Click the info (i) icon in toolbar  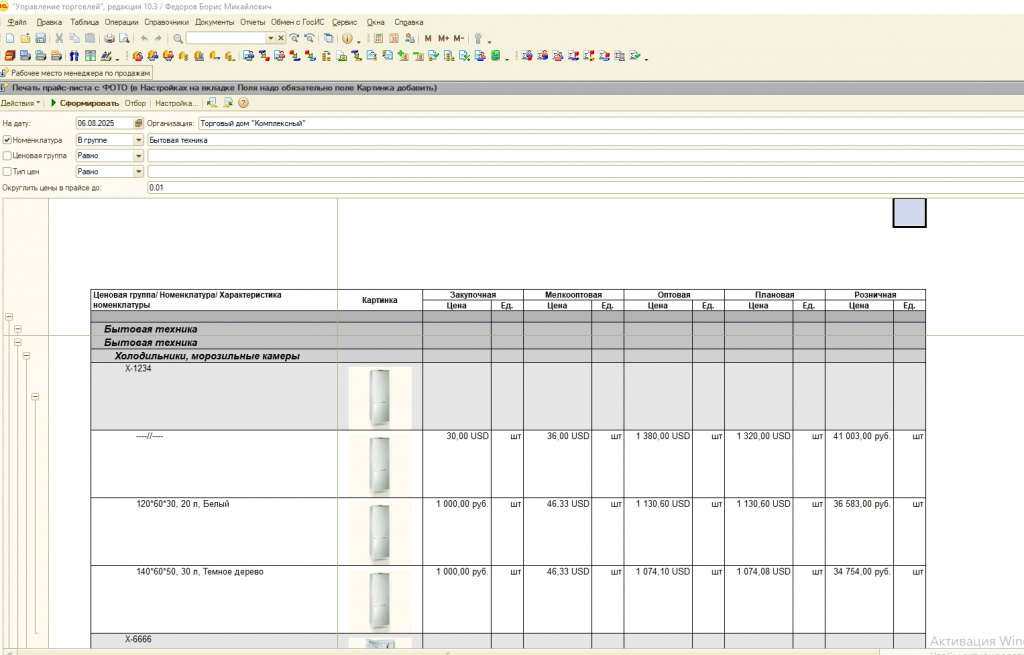coord(346,38)
